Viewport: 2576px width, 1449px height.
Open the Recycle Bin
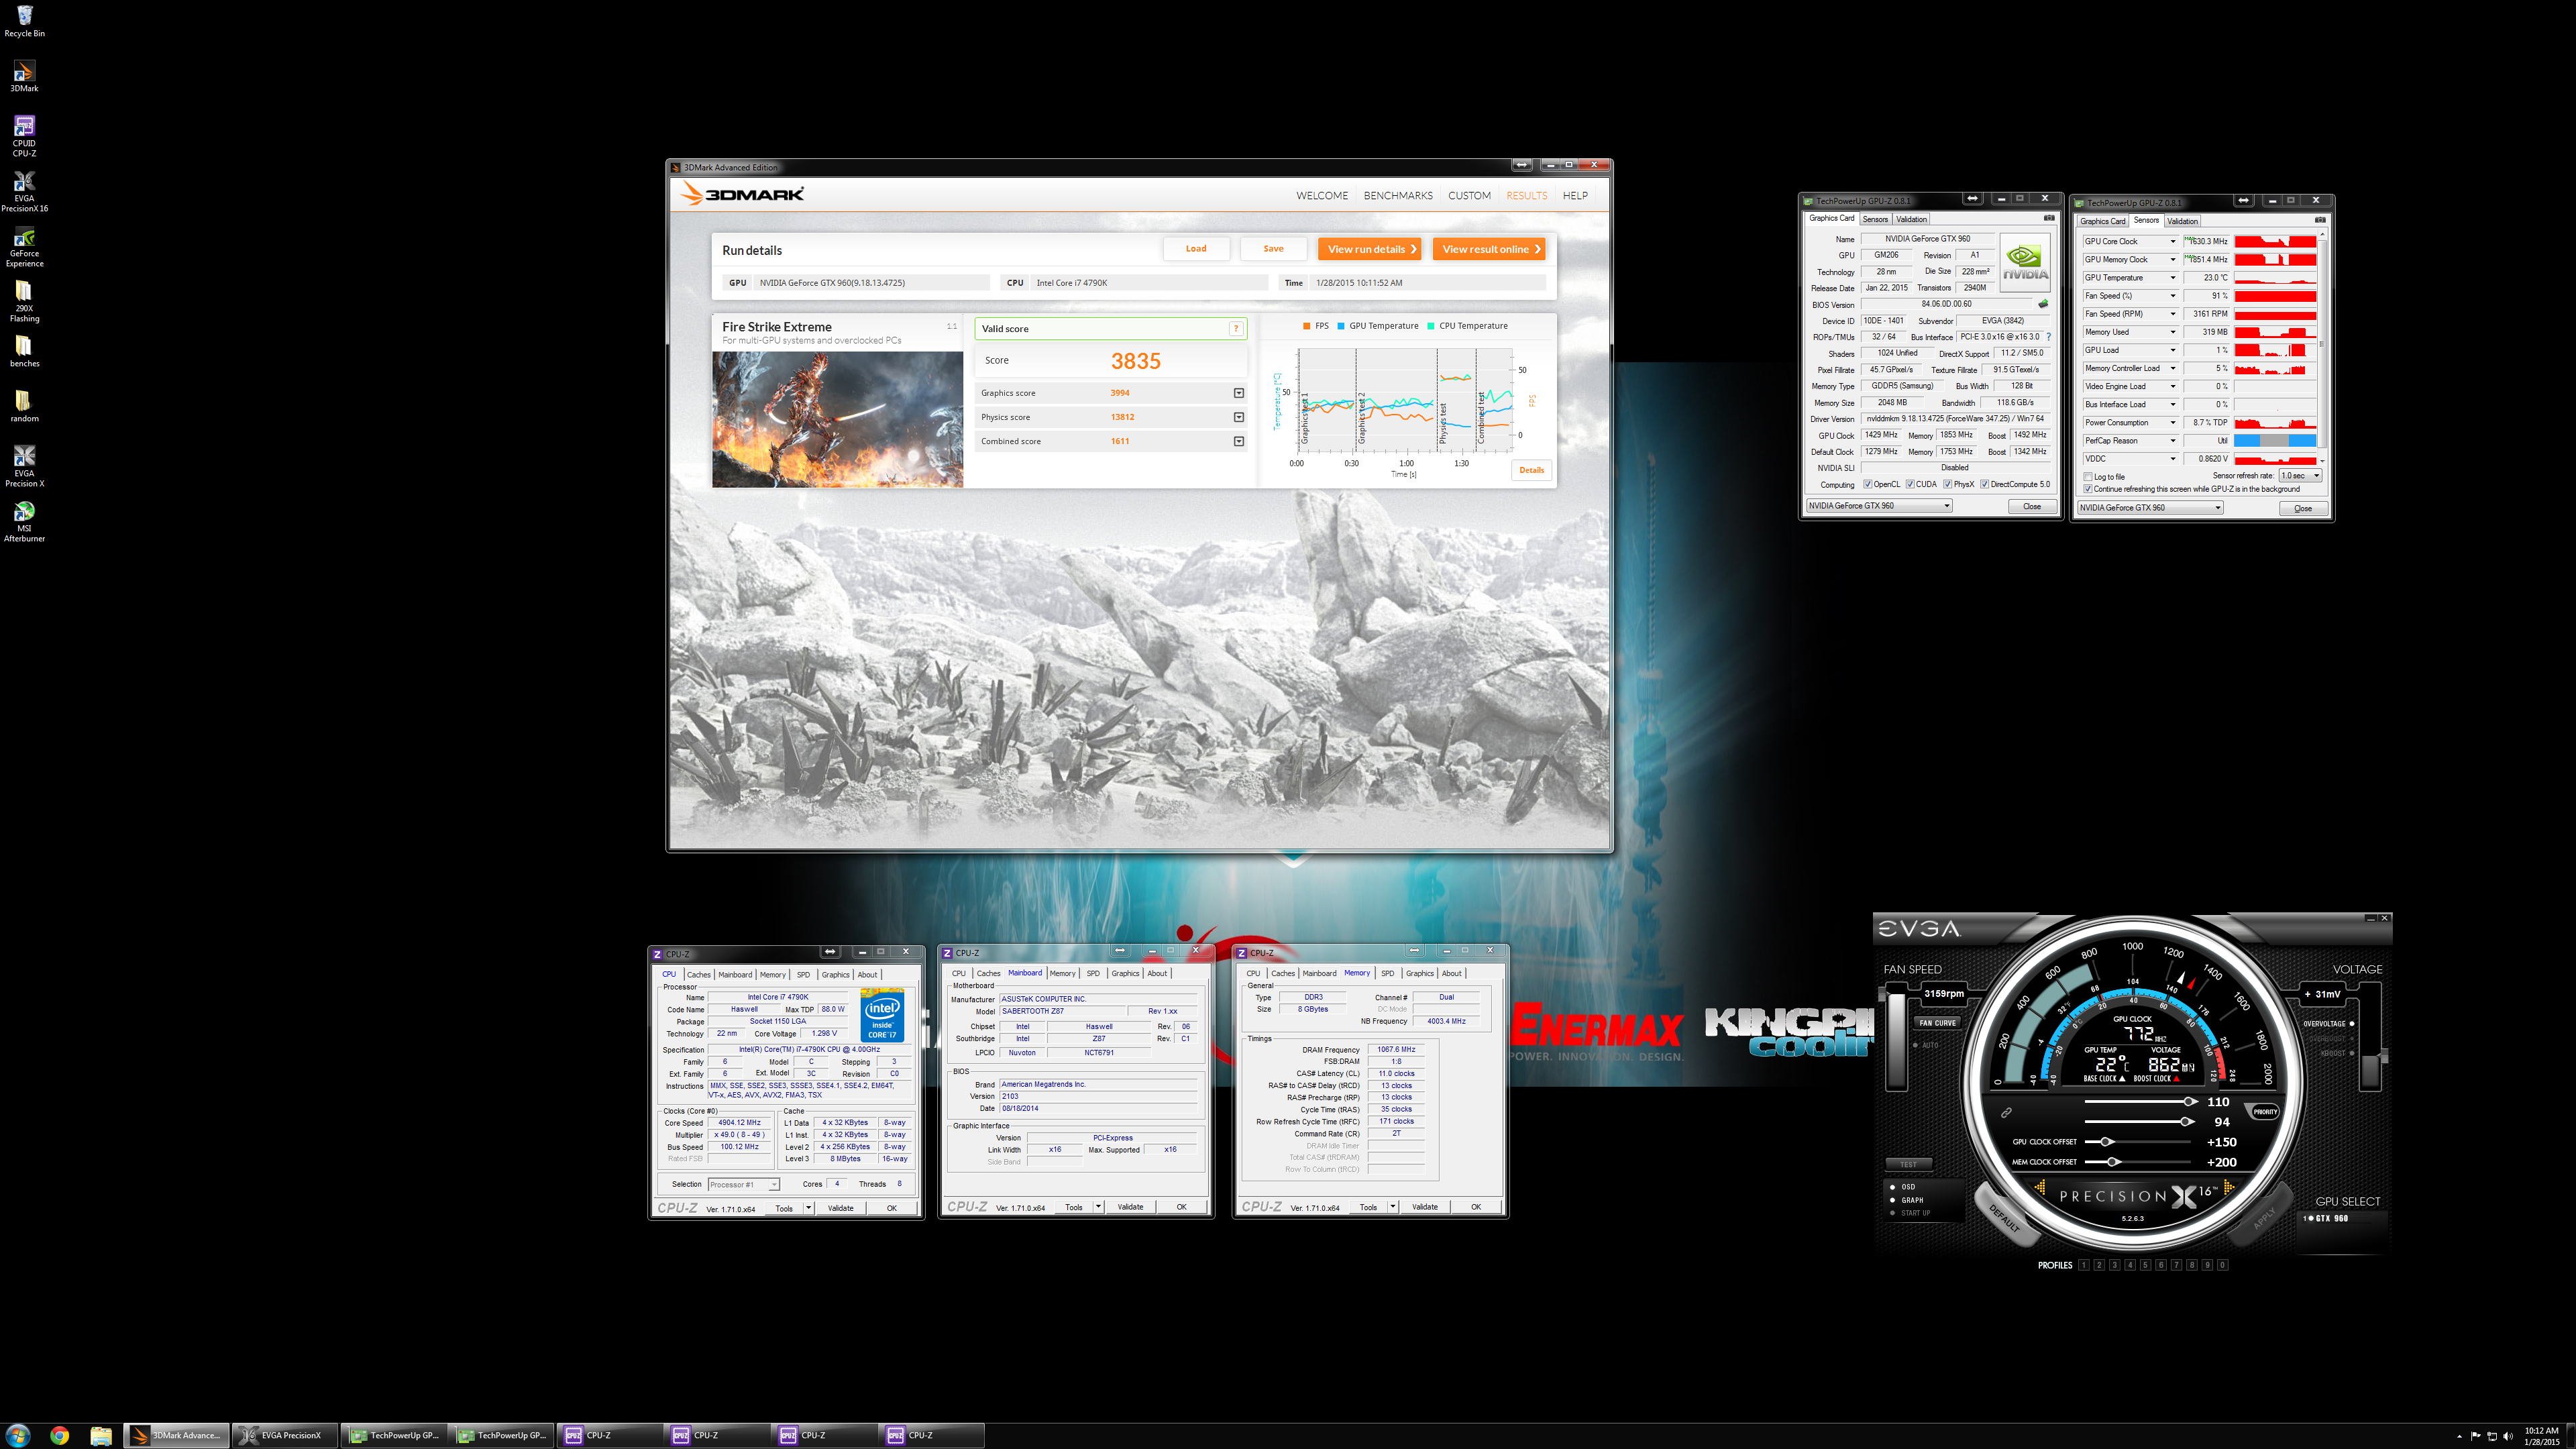24,21
